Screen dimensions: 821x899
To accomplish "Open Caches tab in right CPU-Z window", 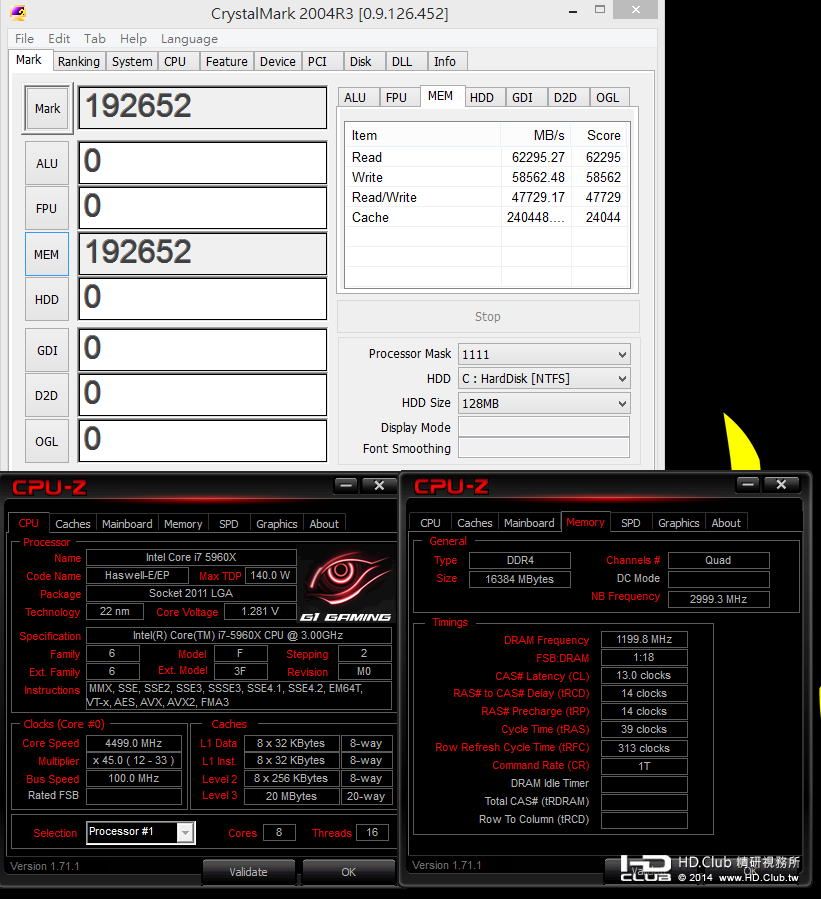I will (x=475, y=522).
